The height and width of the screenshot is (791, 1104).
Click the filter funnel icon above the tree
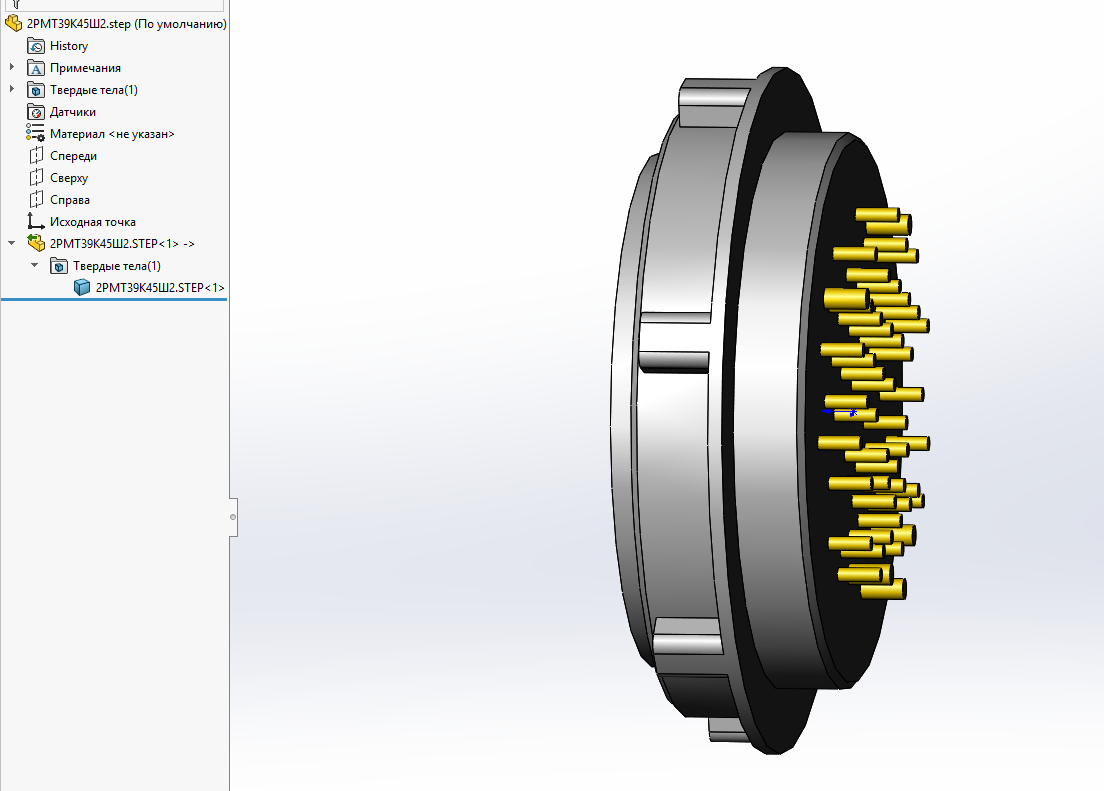point(14,4)
